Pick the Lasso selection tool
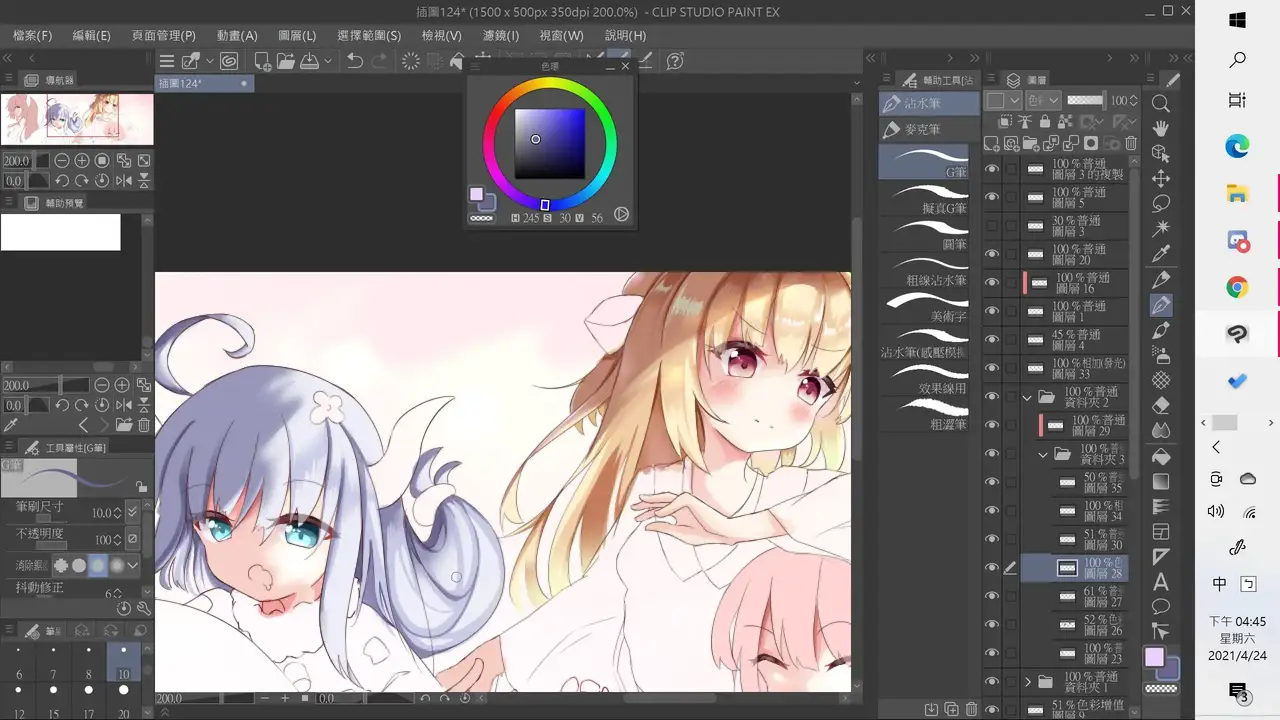 pos(1161,204)
